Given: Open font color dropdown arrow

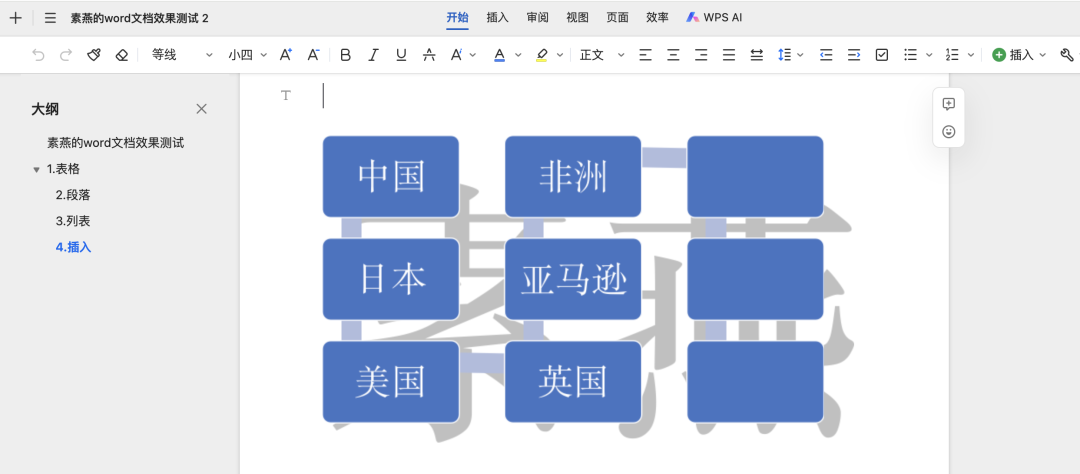Looking at the screenshot, I should [518, 55].
